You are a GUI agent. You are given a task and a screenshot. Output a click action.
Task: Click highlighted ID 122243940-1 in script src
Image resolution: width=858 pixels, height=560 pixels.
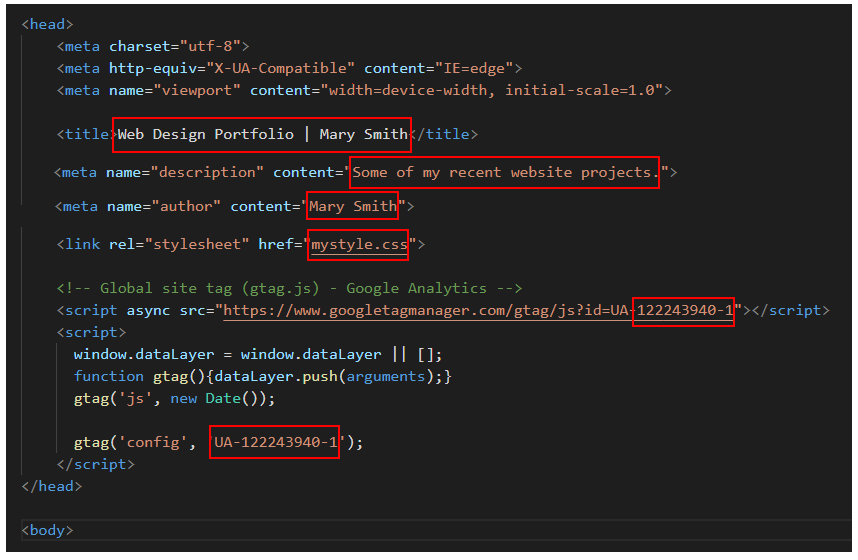(x=684, y=310)
